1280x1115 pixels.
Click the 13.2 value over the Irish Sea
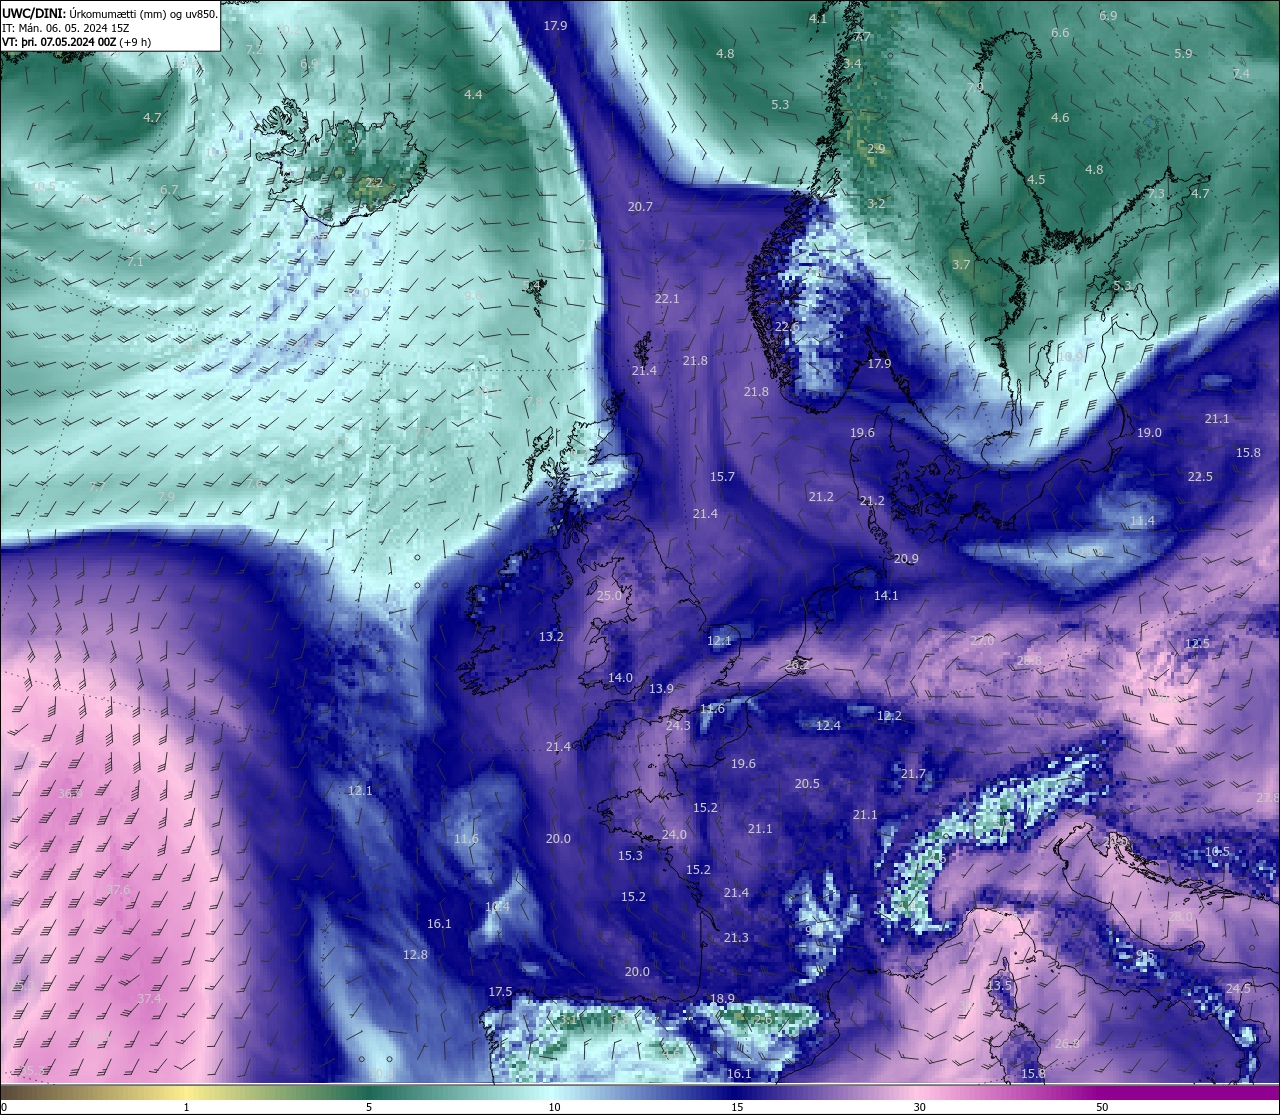pyautogui.click(x=551, y=637)
